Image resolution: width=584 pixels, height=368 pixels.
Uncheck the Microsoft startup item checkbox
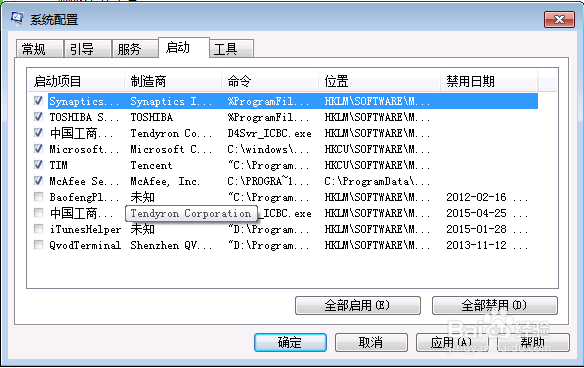[x=38, y=149]
